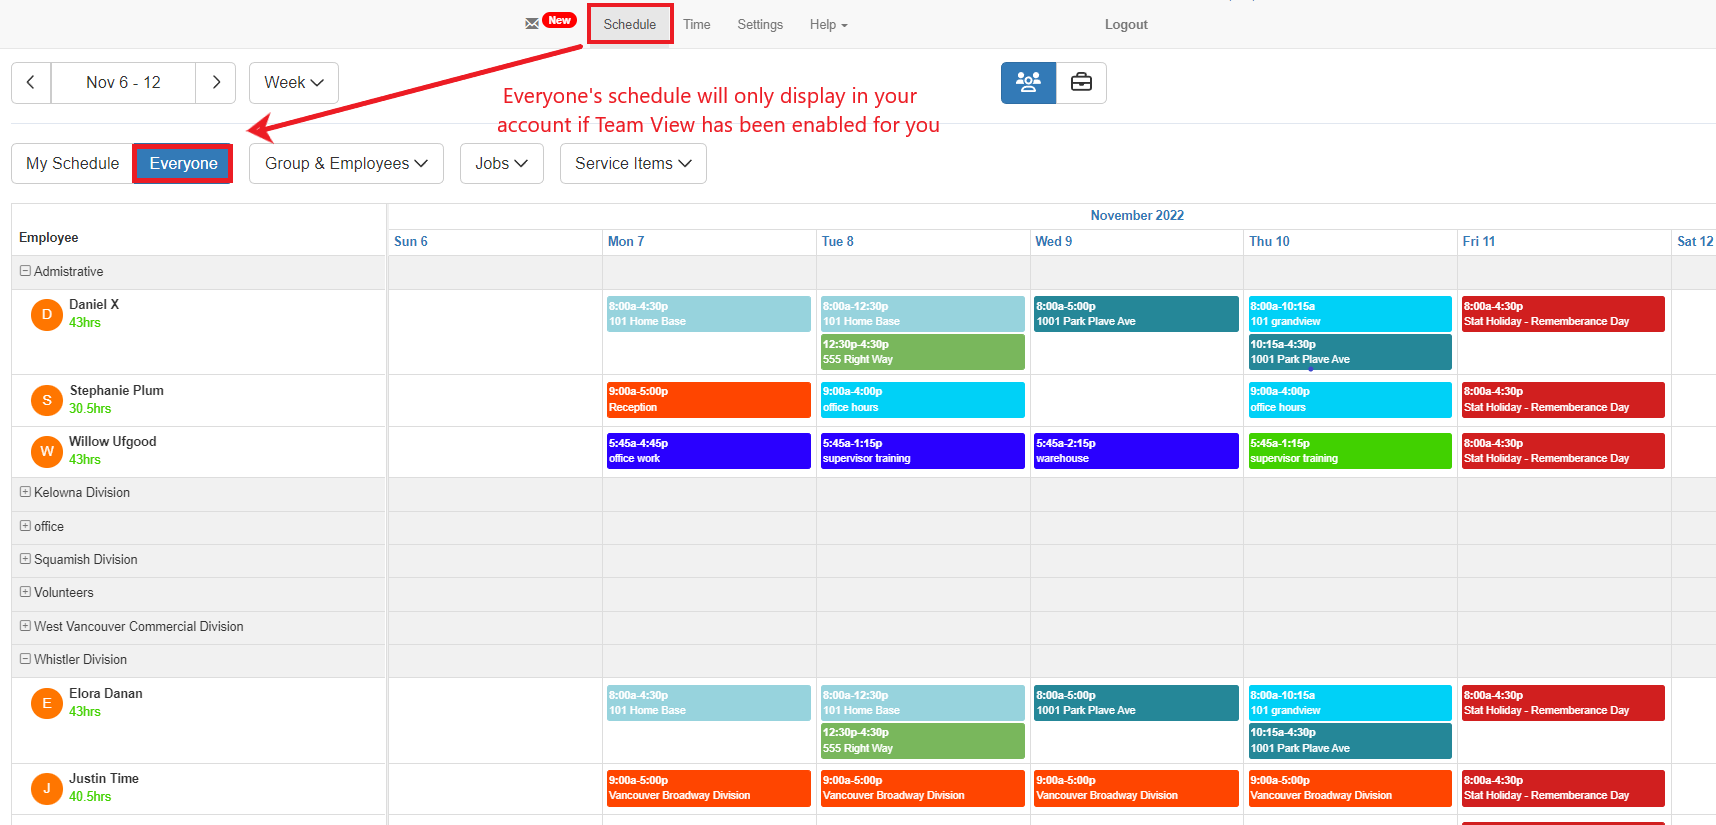The width and height of the screenshot is (1716, 825).
Task: Open Elora Danan's Tuesday 555 Right Way shift
Action: [923, 741]
